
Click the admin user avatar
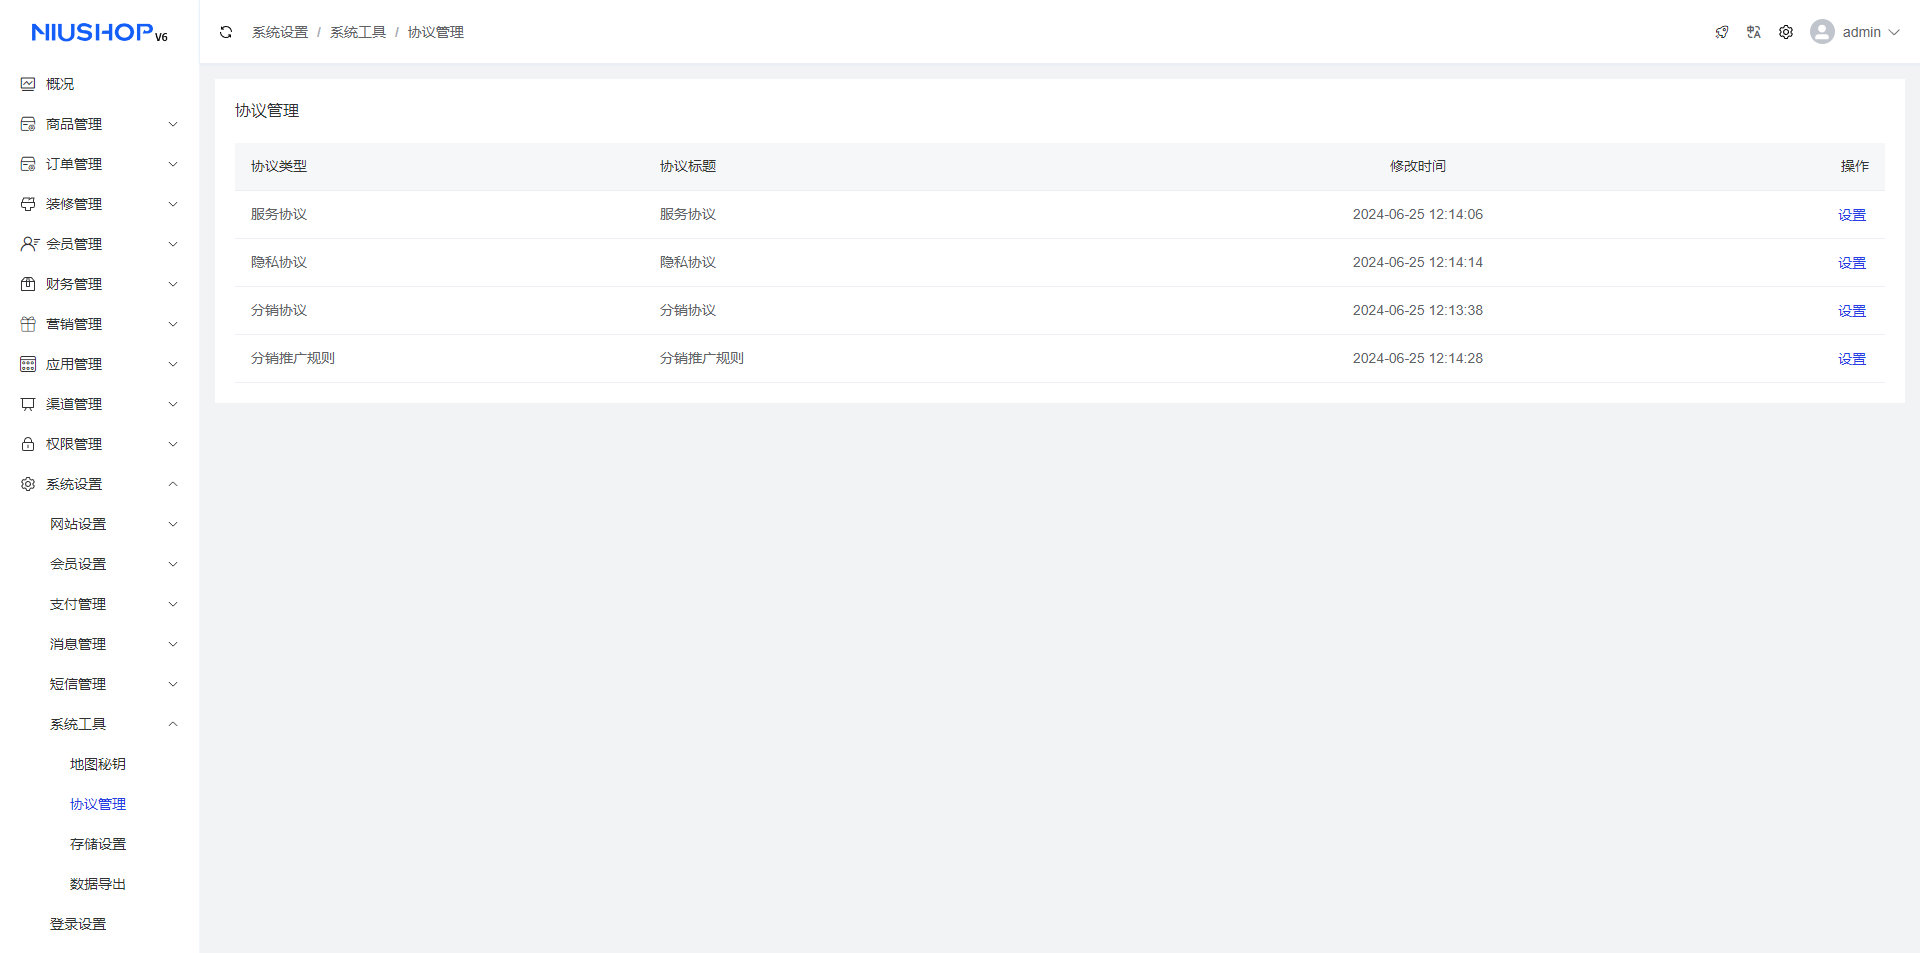click(1821, 32)
